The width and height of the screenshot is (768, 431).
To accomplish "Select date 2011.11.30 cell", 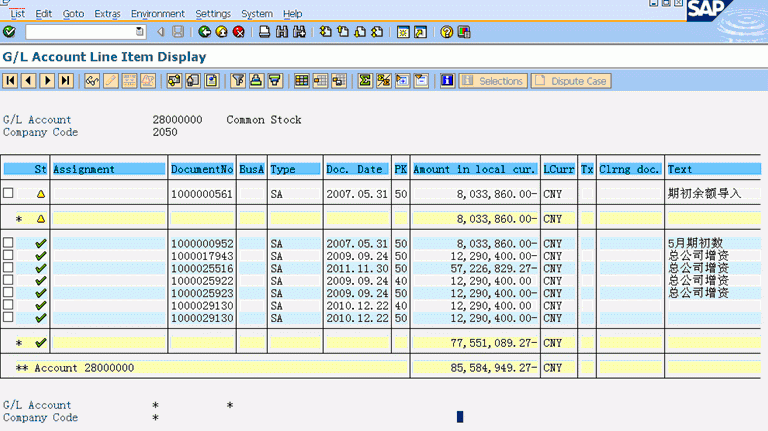I will click(x=357, y=268).
